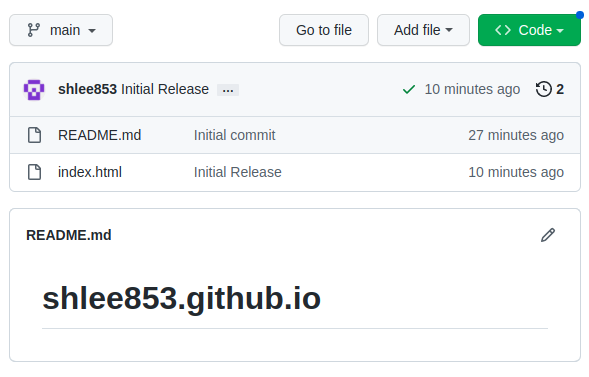Screen dimensions: 589x377
Task: Click the index.html file icon
Action: pyautogui.click(x=35, y=172)
